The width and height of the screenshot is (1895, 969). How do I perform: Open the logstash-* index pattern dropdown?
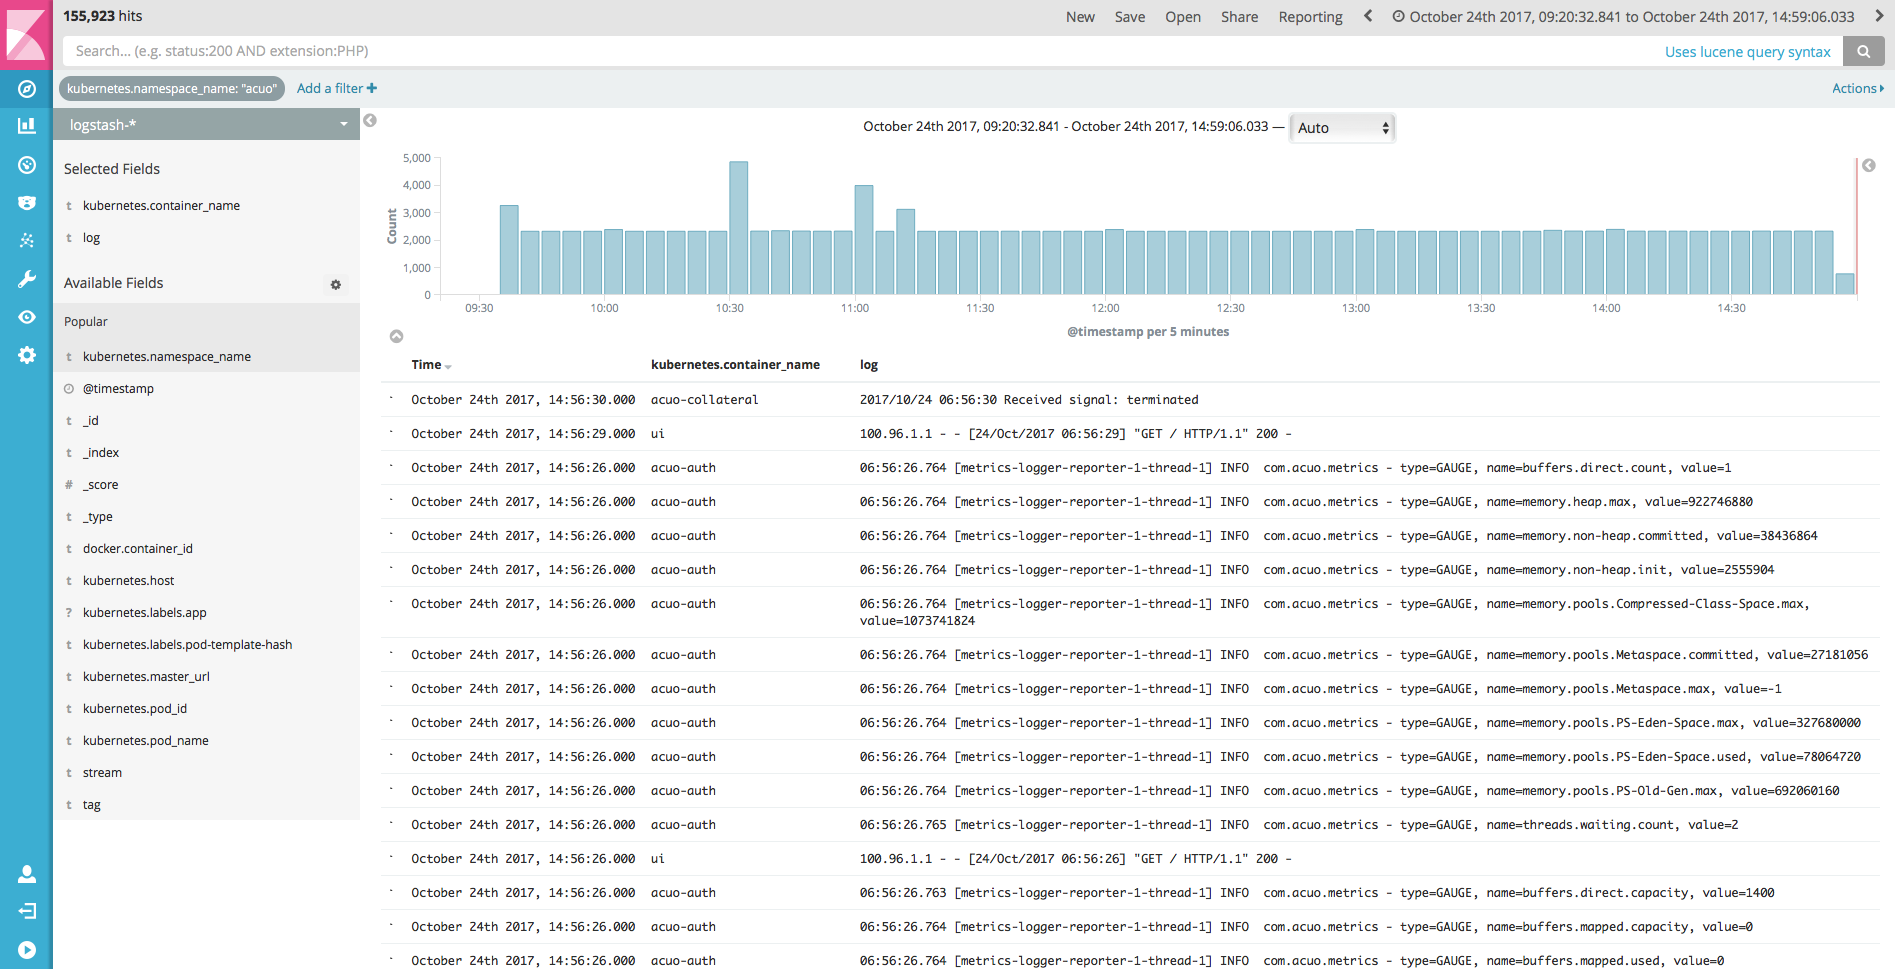207,125
